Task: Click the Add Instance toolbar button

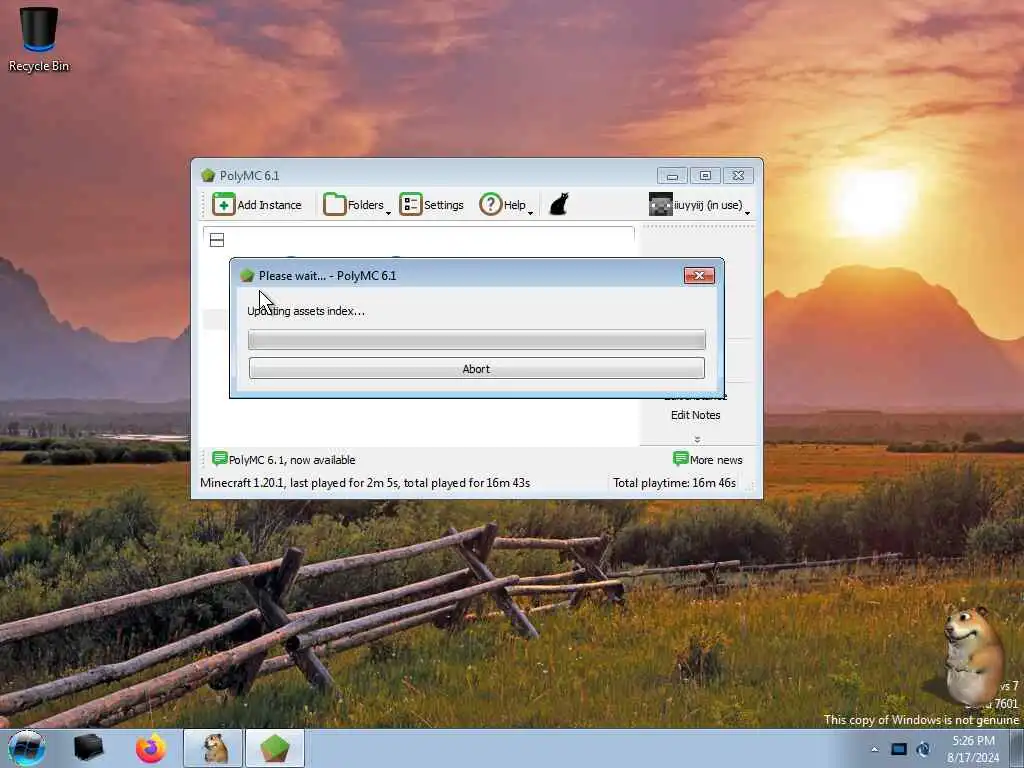Action: [257, 204]
